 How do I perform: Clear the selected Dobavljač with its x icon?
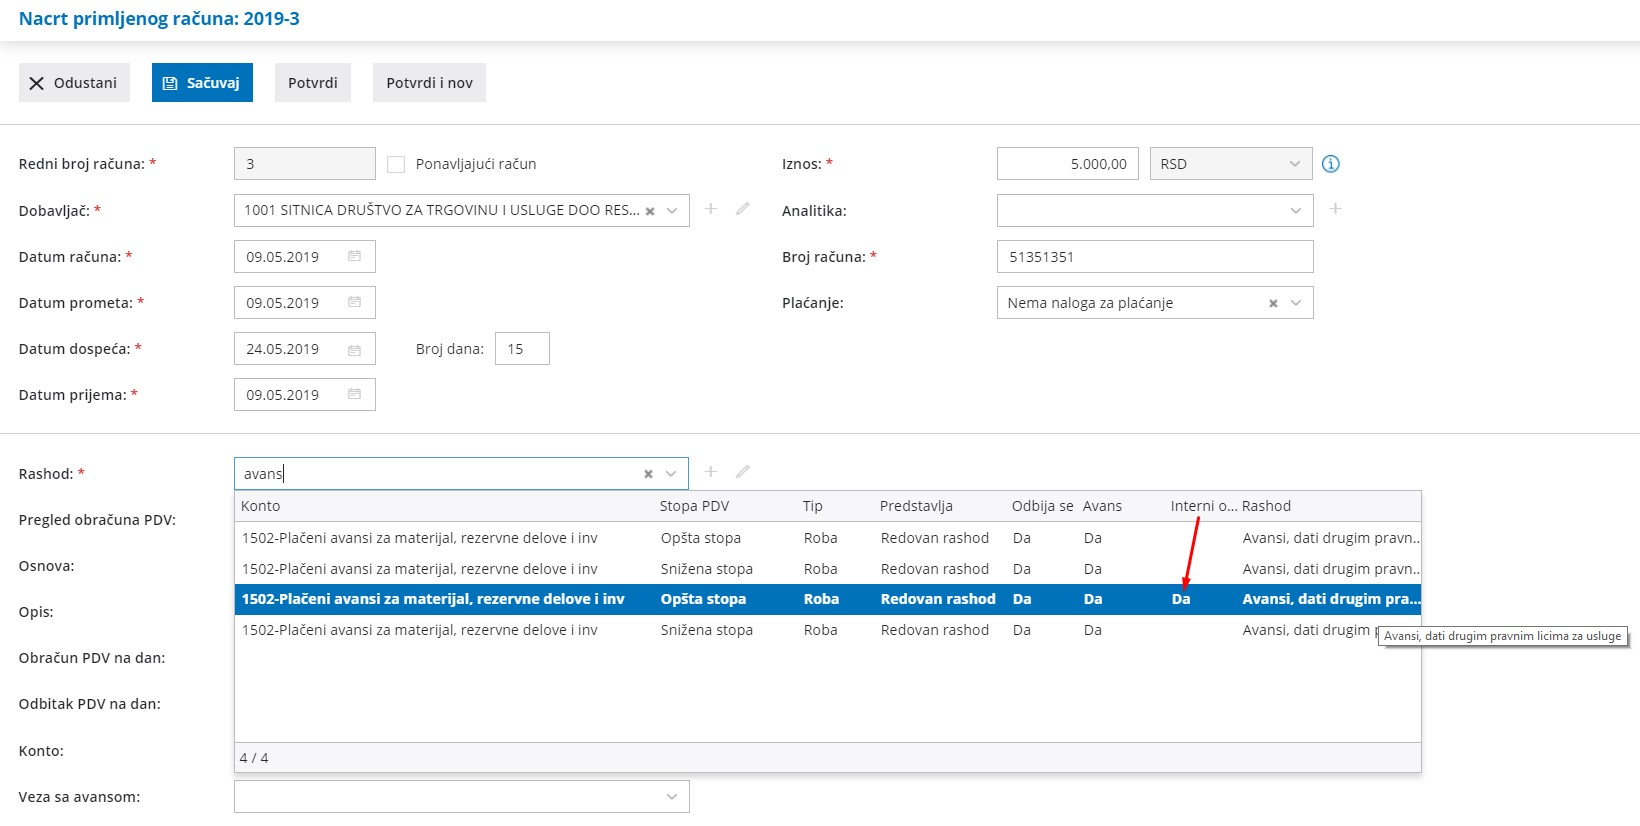650,211
